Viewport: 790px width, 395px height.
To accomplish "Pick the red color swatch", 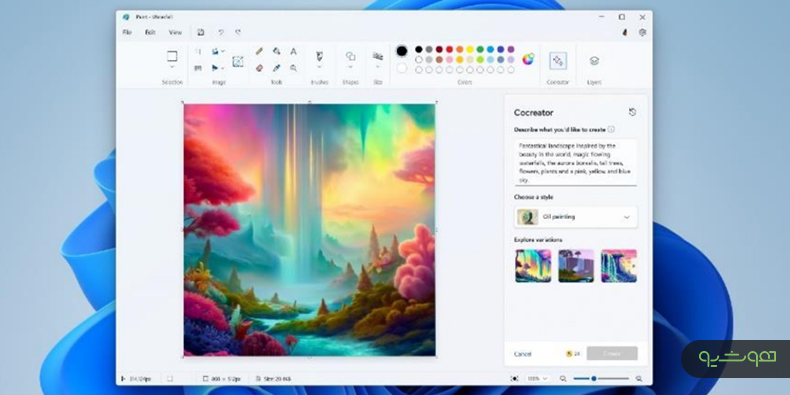I will (x=449, y=49).
